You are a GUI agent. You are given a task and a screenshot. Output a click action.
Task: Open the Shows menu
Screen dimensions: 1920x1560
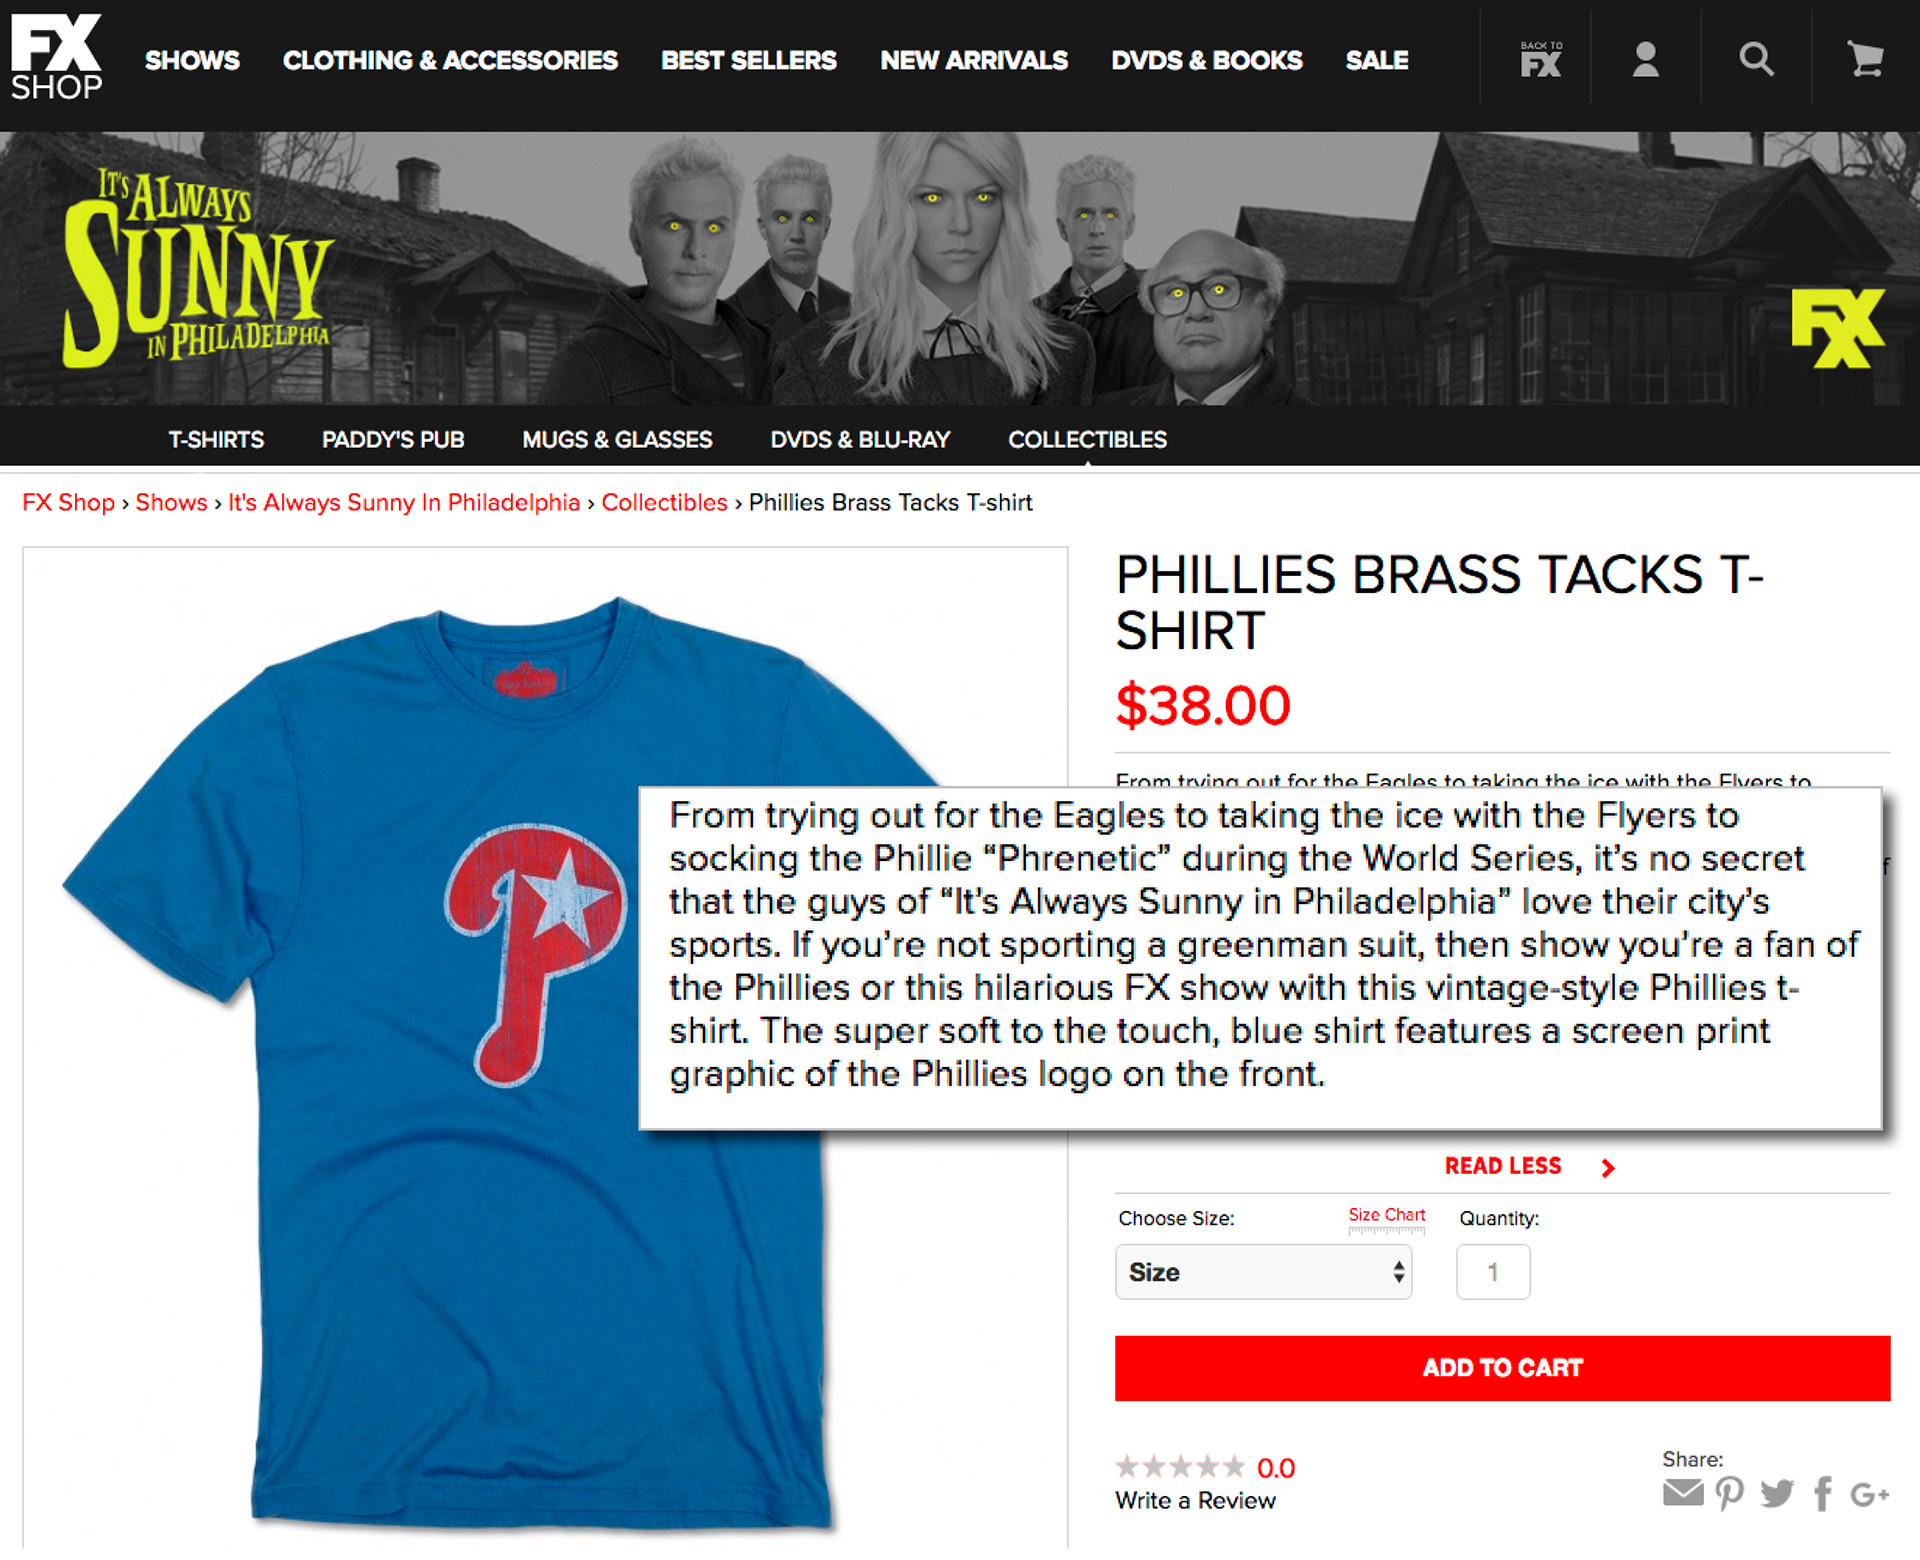pyautogui.click(x=192, y=61)
